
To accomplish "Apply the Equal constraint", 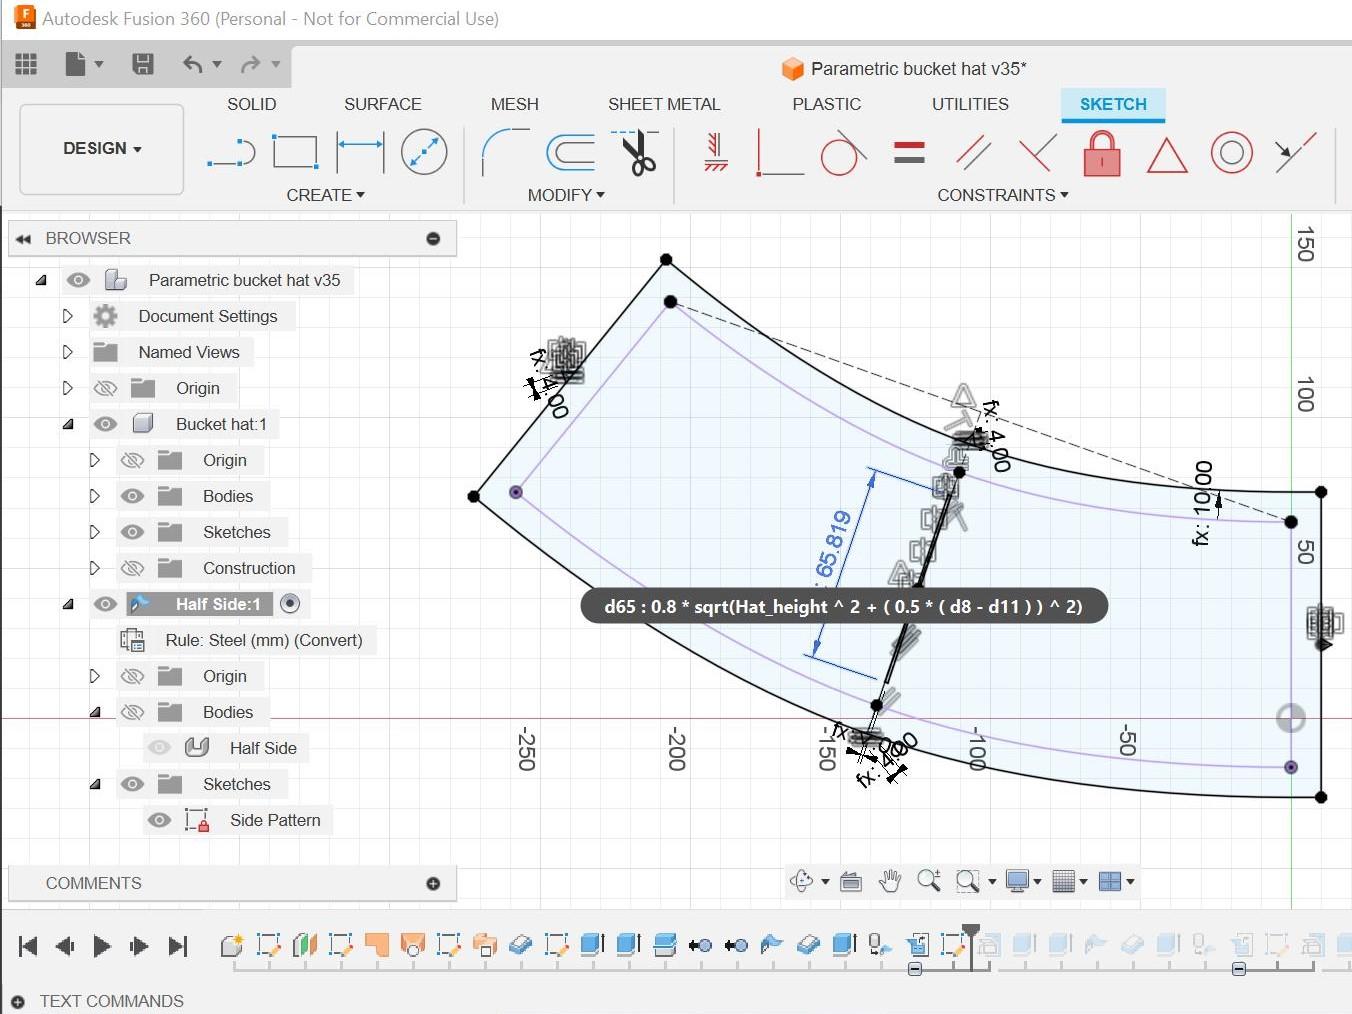I will tap(909, 152).
